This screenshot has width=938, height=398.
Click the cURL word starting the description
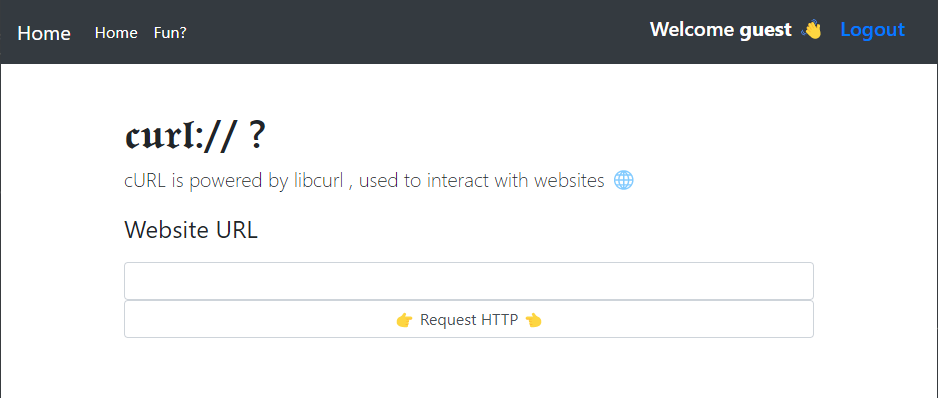145,180
